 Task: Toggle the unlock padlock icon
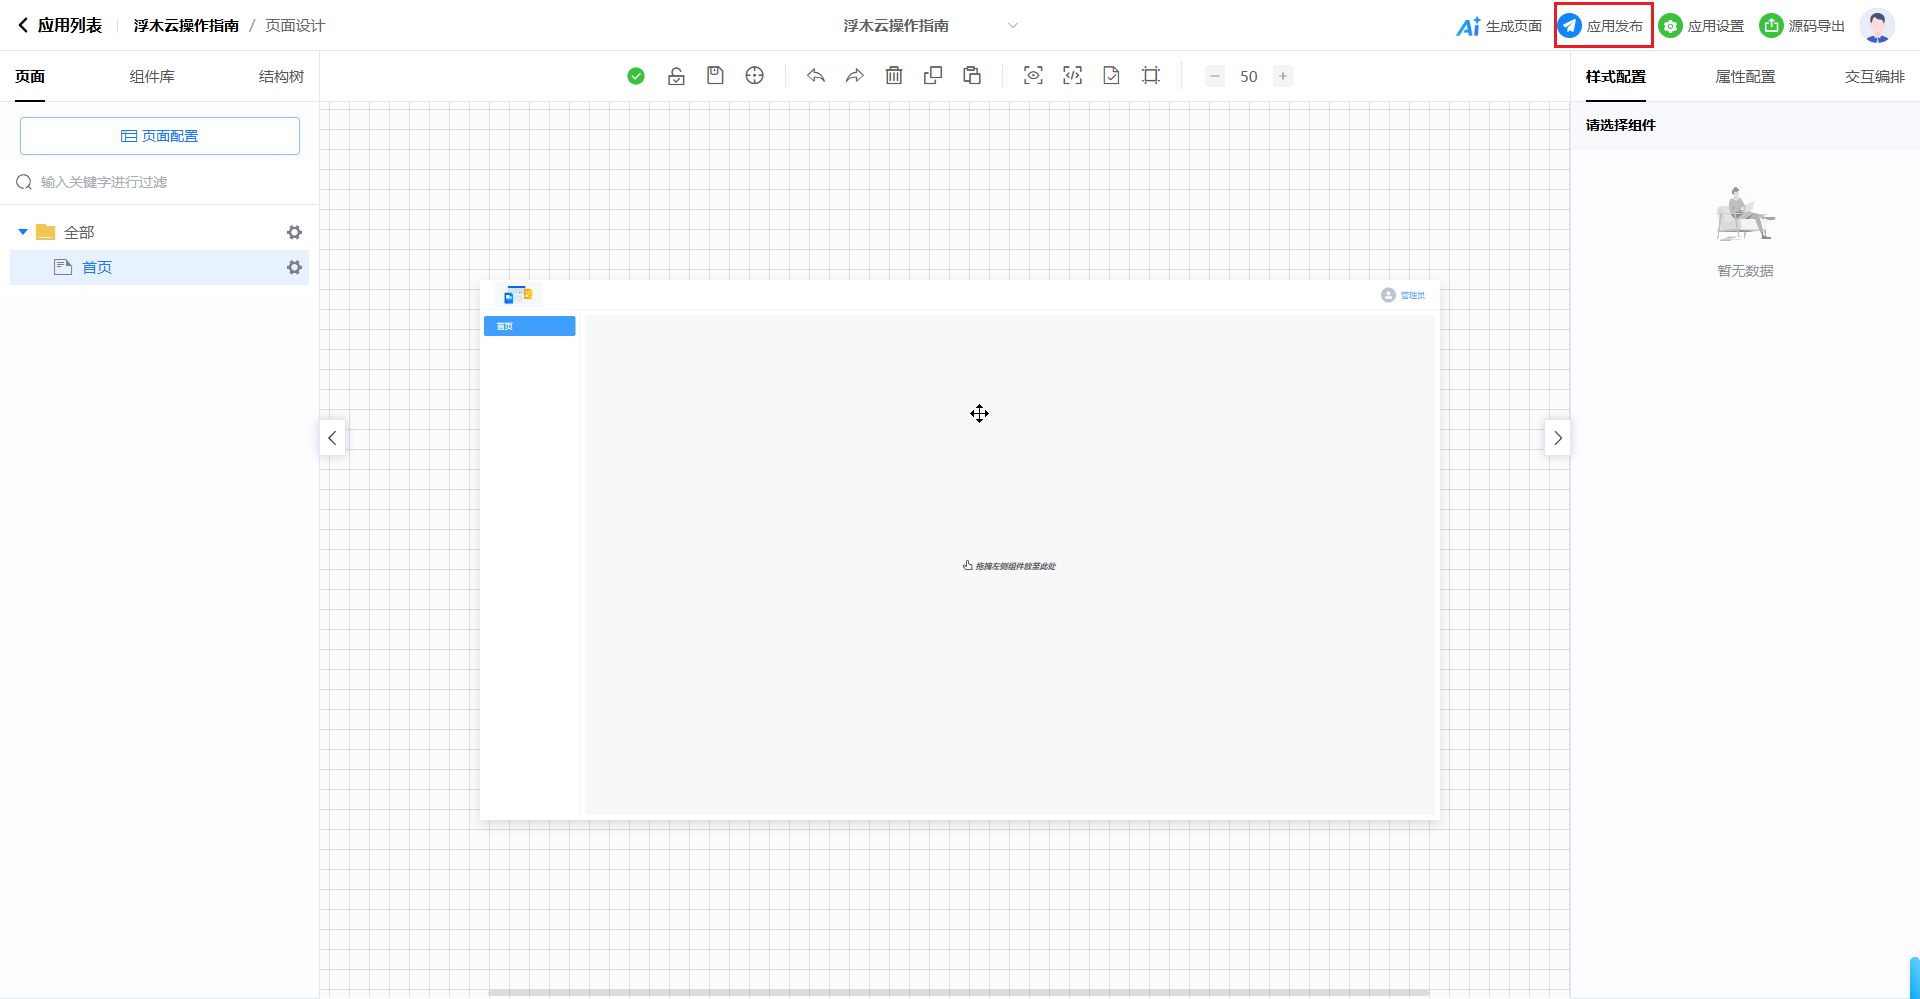click(676, 76)
